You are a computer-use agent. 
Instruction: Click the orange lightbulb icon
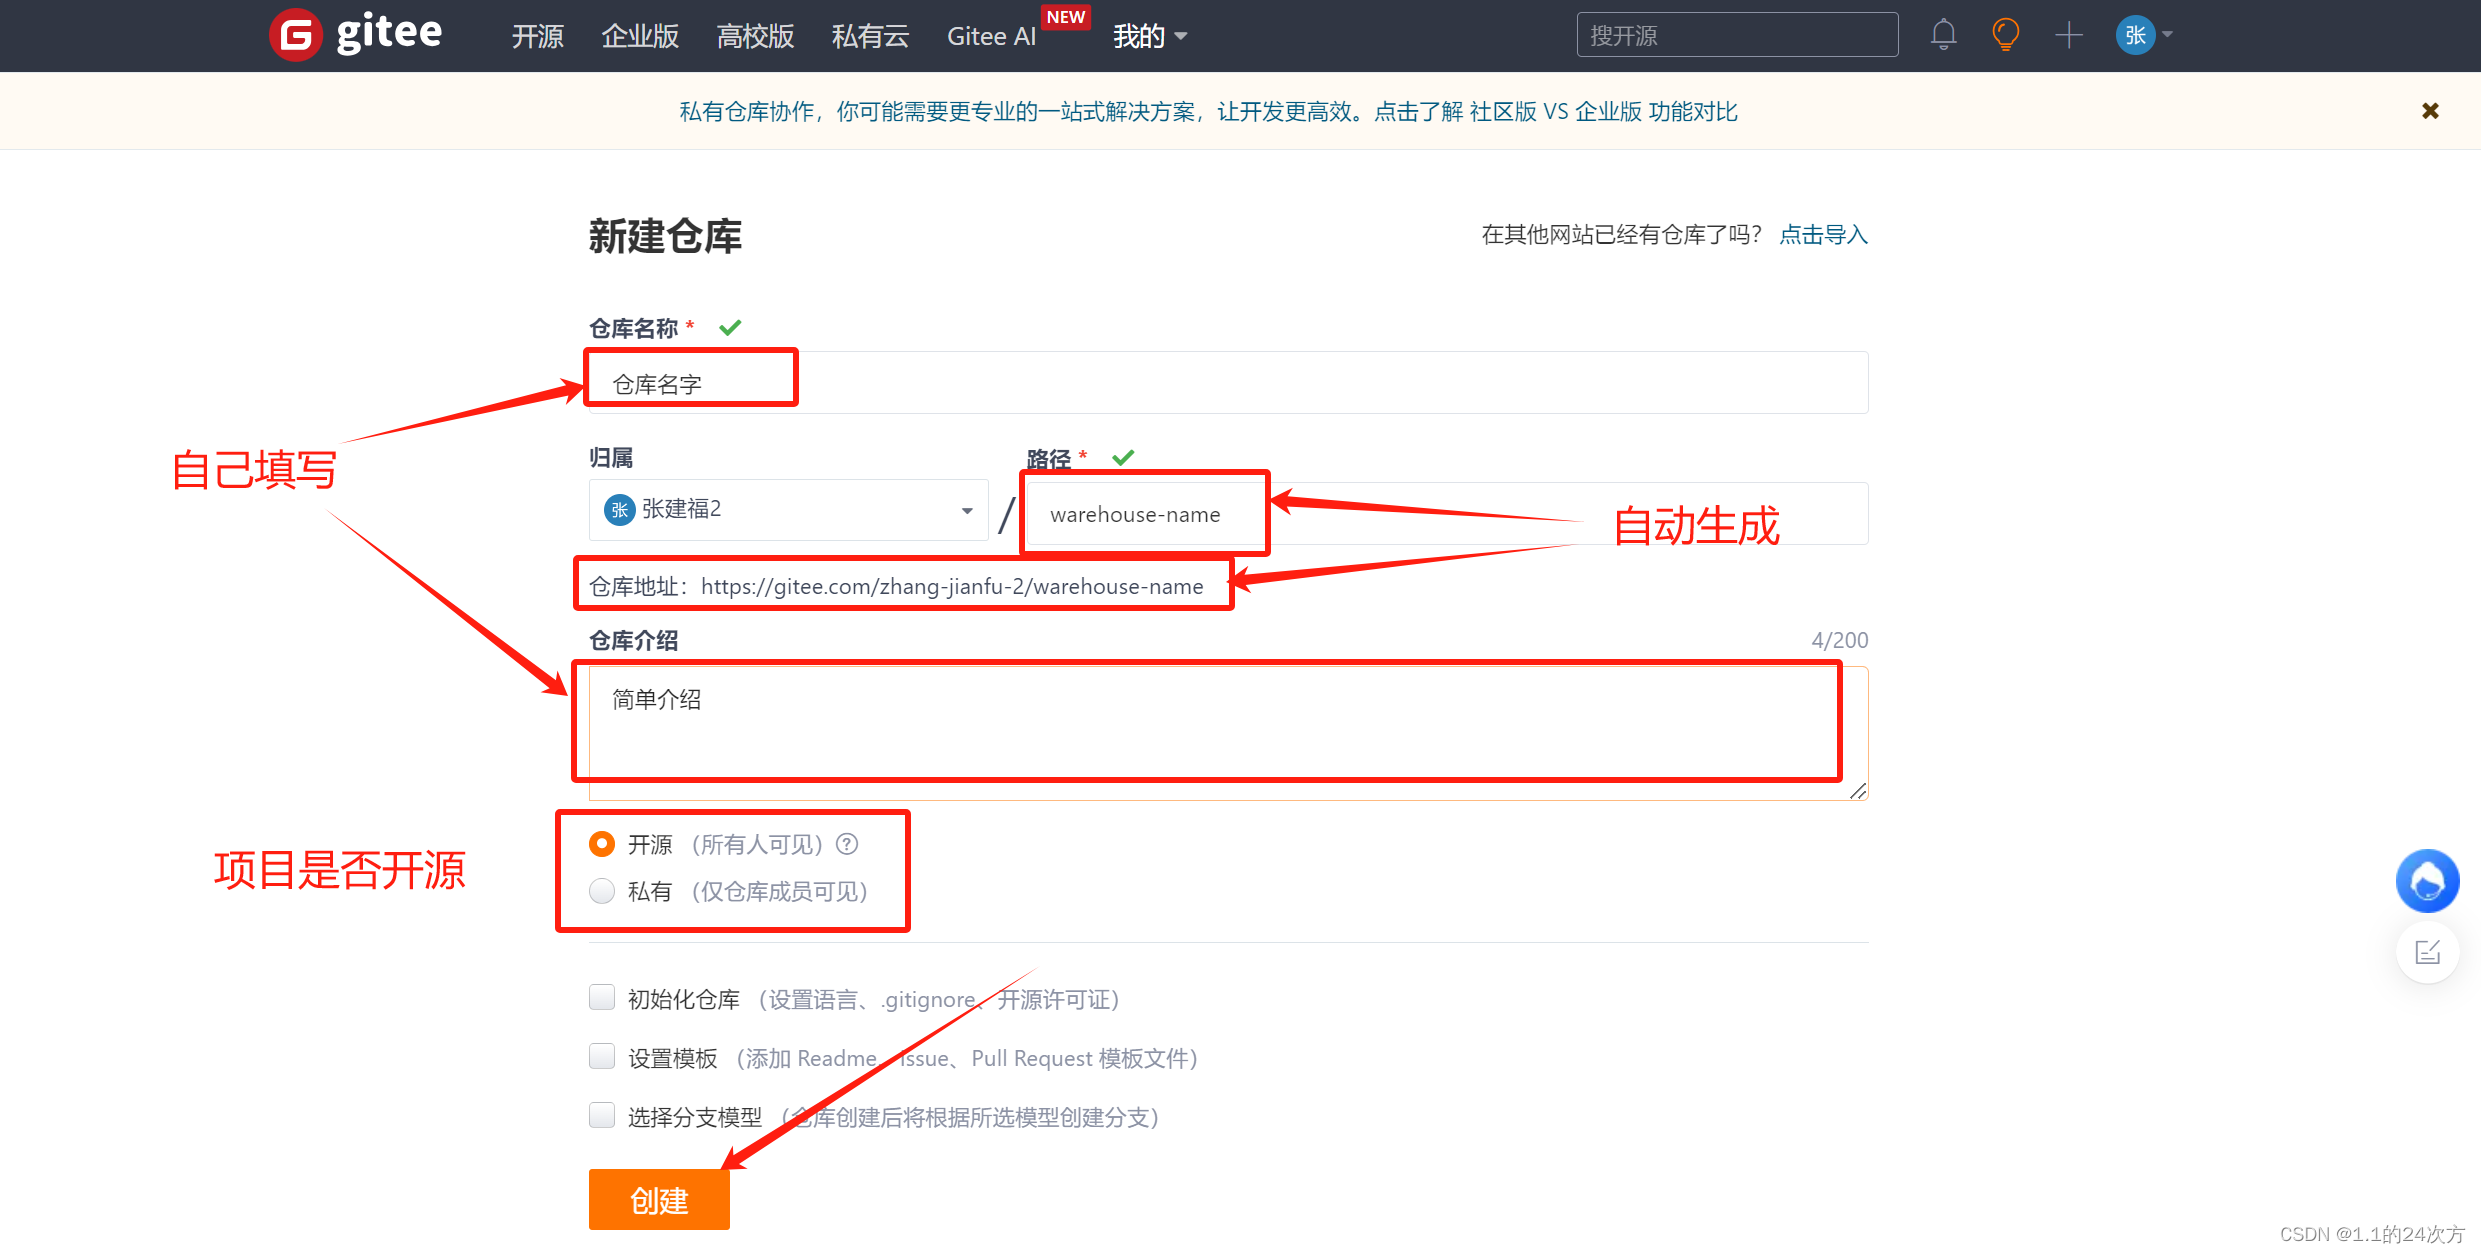tap(2005, 35)
